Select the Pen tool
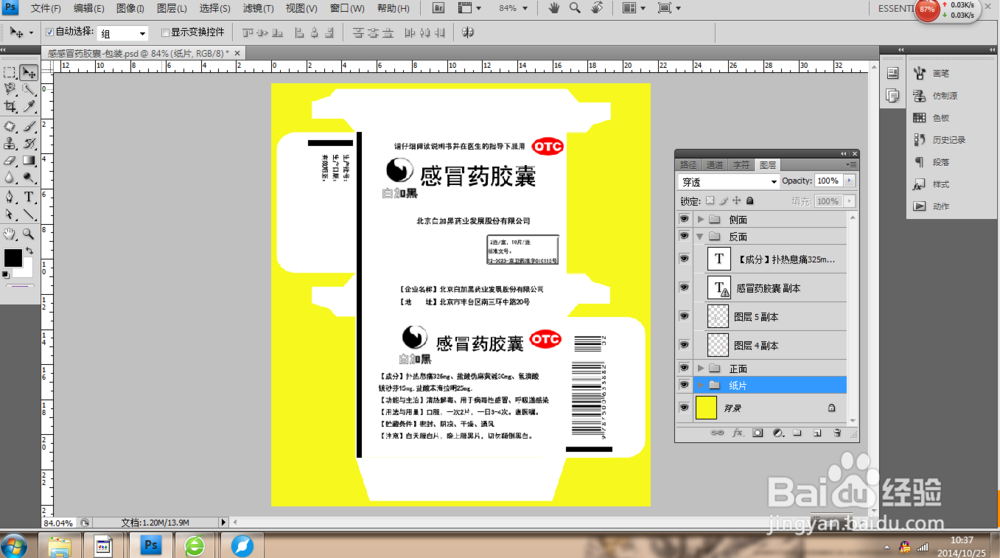Screen dimensions: 1000x558 pyautogui.click(x=10, y=197)
